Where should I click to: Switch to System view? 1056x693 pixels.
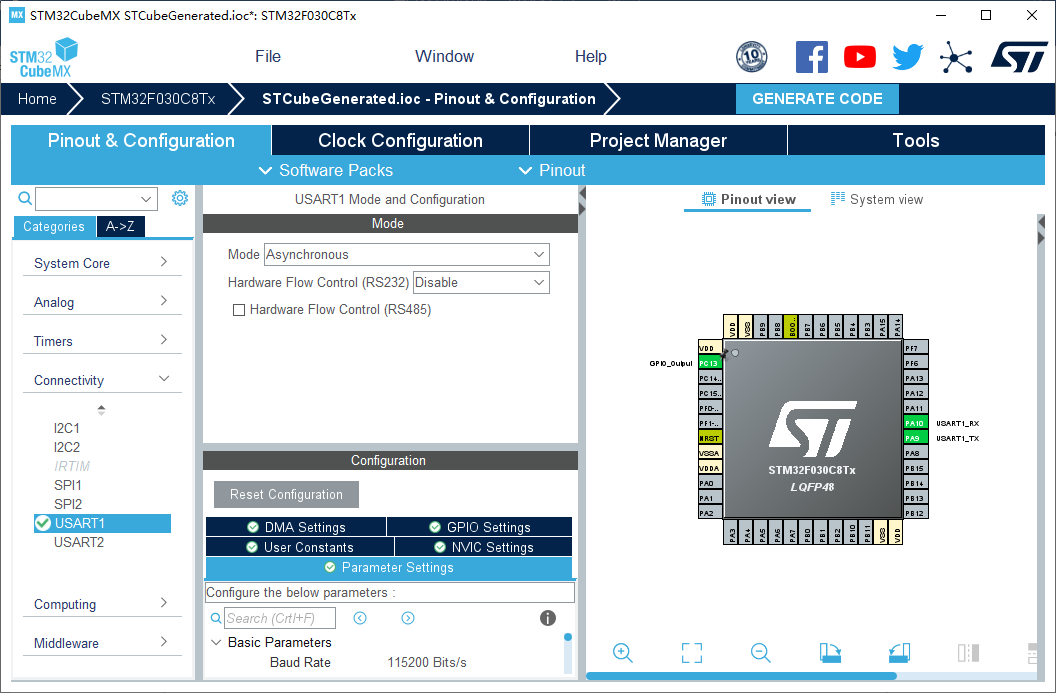pos(876,199)
